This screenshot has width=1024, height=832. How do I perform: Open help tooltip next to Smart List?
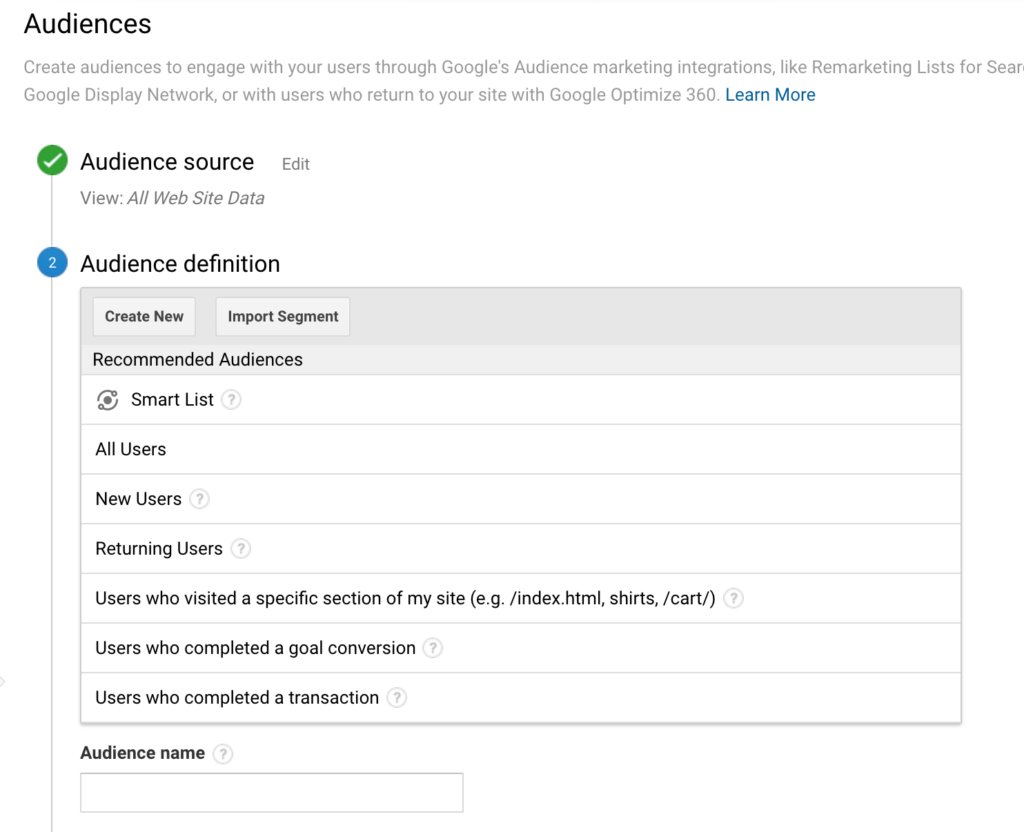[231, 400]
